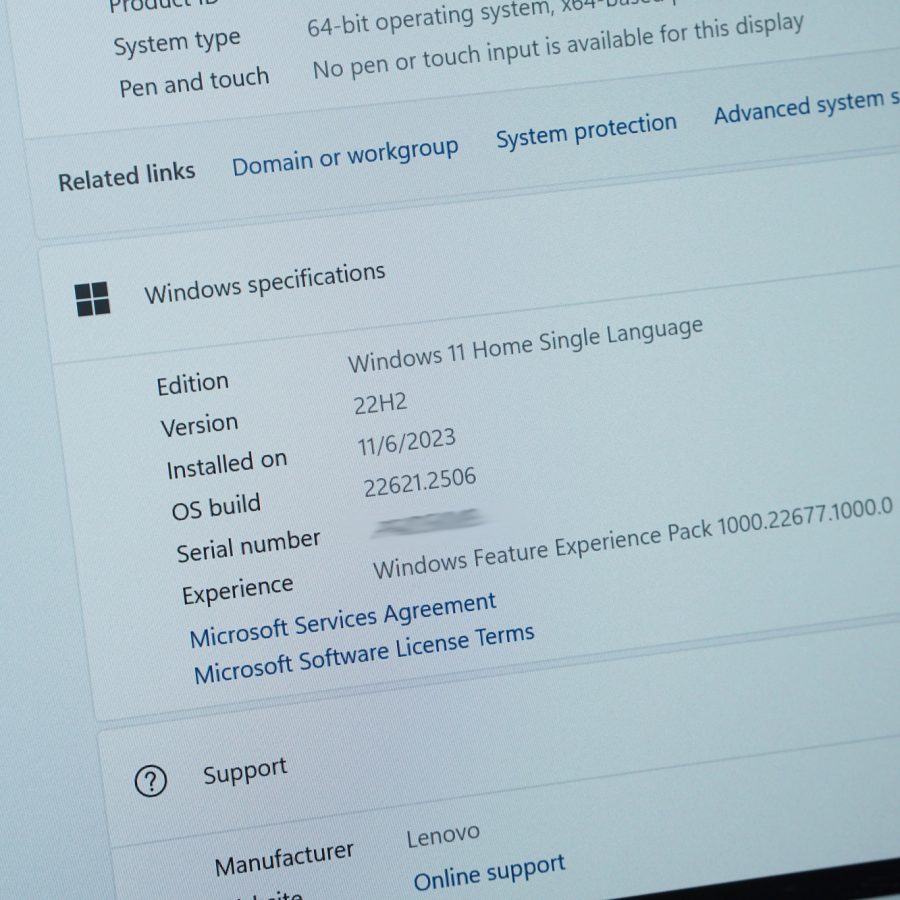Click the Pen and touch label

pyautogui.click(x=194, y=83)
